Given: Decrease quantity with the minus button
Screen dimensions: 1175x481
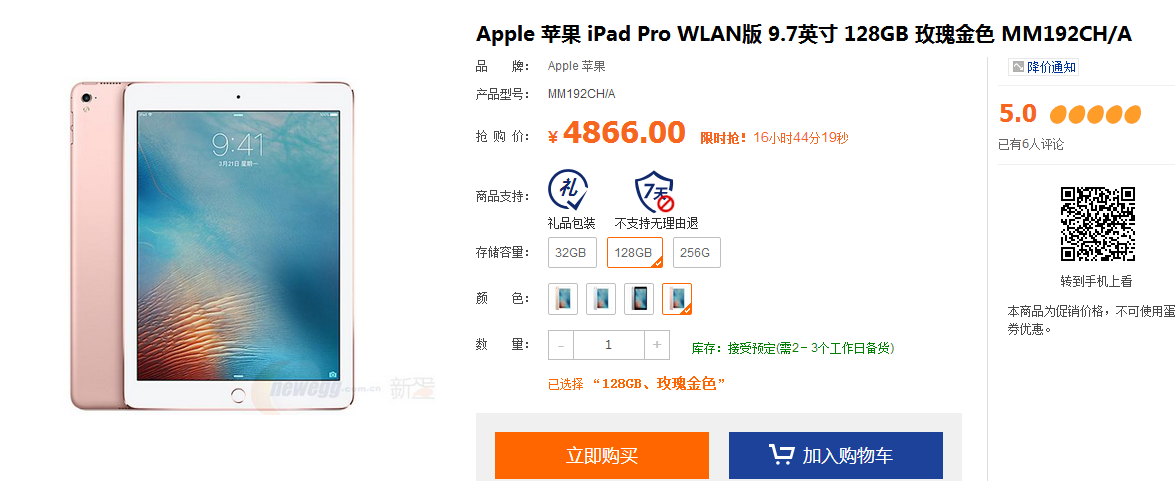Looking at the screenshot, I should click(x=560, y=345).
